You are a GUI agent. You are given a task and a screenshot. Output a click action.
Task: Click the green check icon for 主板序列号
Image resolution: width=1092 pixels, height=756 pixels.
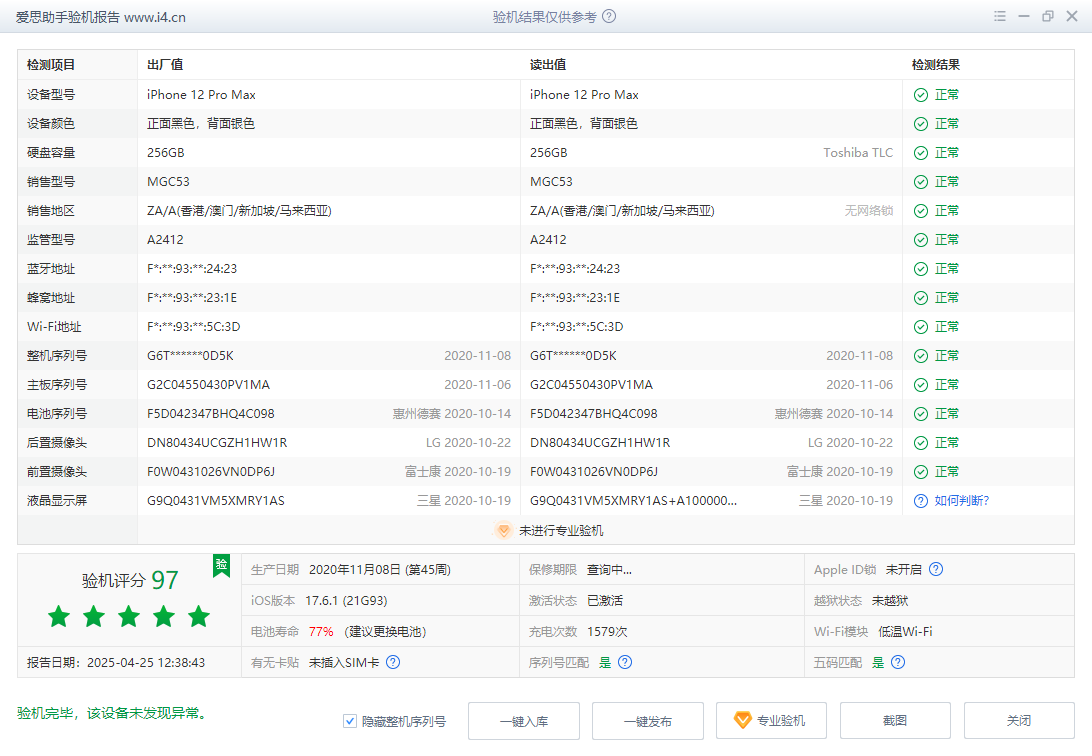(921, 385)
